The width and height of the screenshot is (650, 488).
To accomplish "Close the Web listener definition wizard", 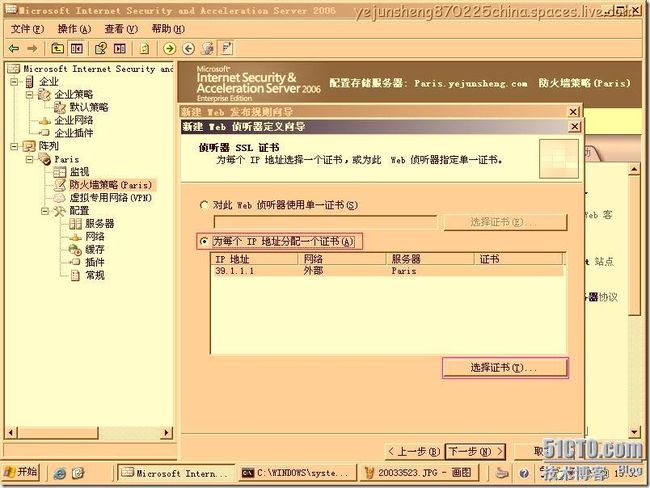I will click(574, 126).
